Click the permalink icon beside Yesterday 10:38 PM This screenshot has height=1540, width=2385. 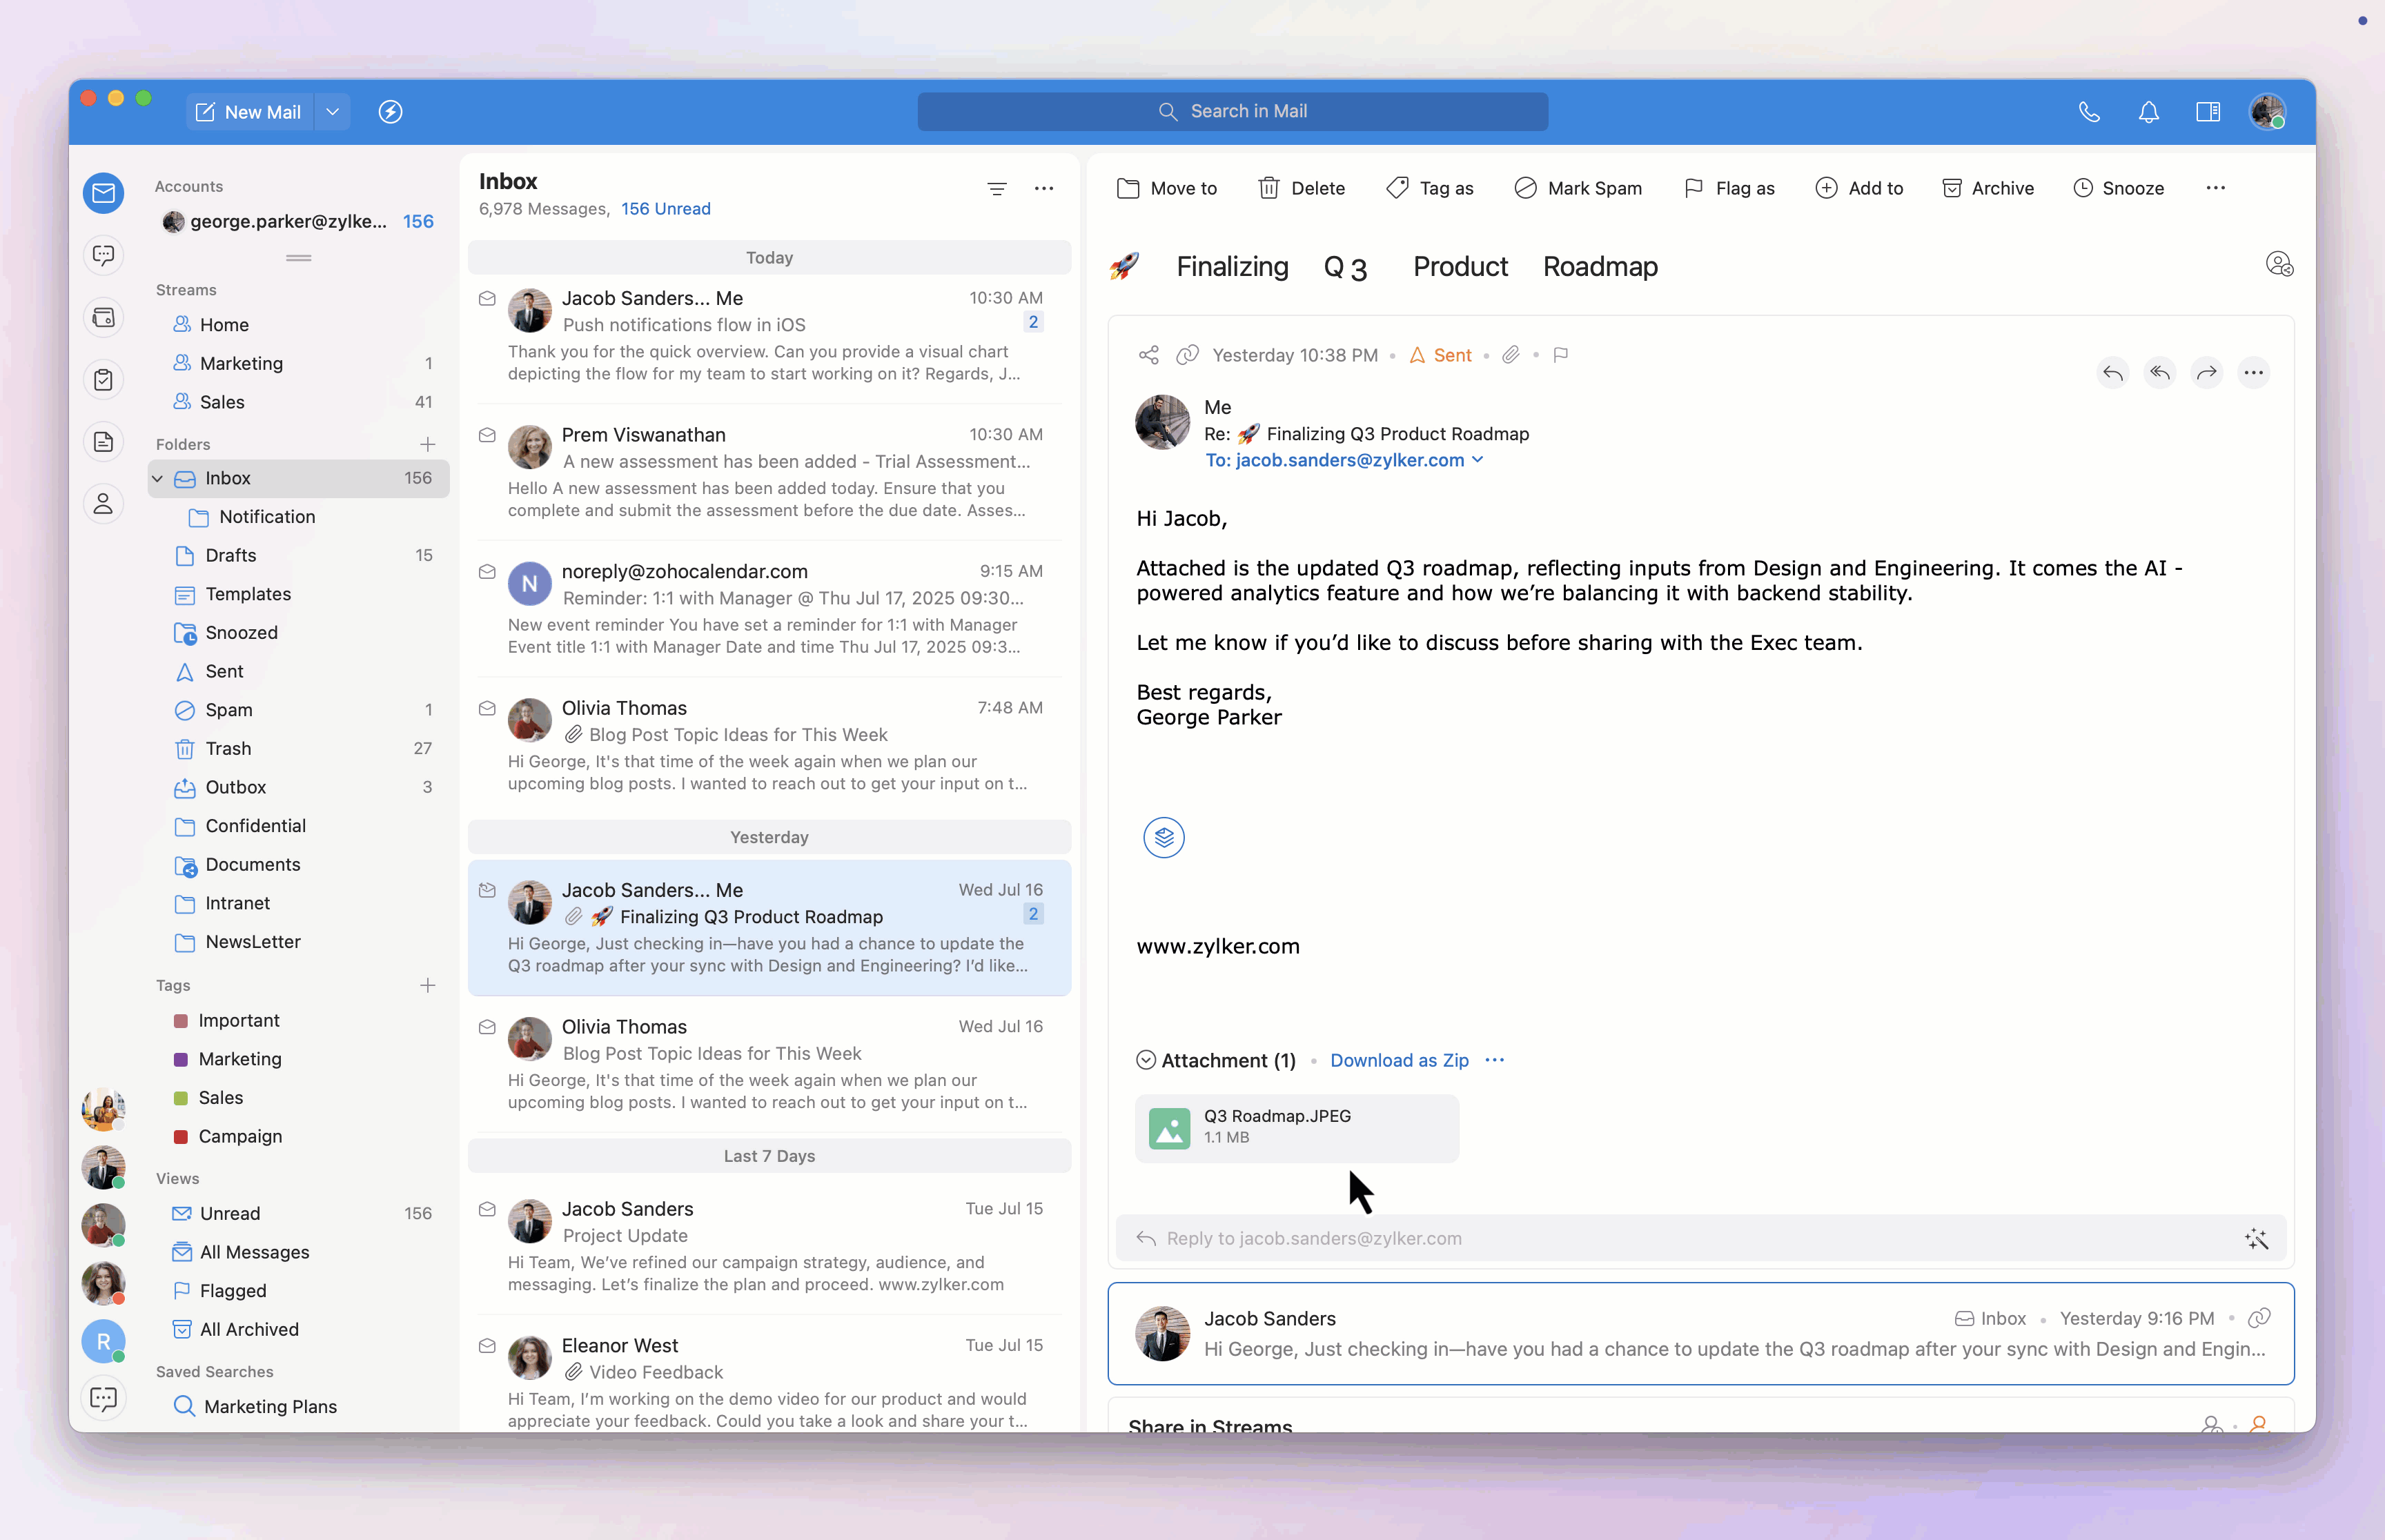[1187, 355]
